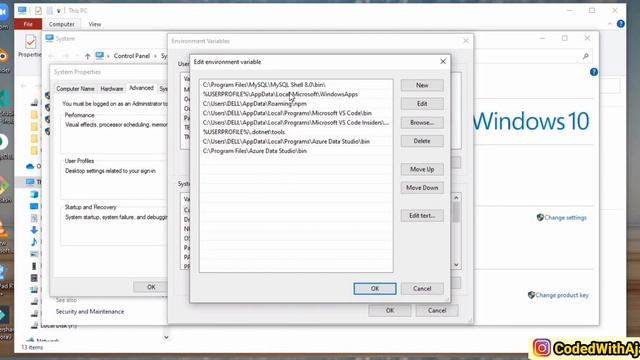
Task: Click Control Panel in System address bar
Action: click(x=132, y=56)
